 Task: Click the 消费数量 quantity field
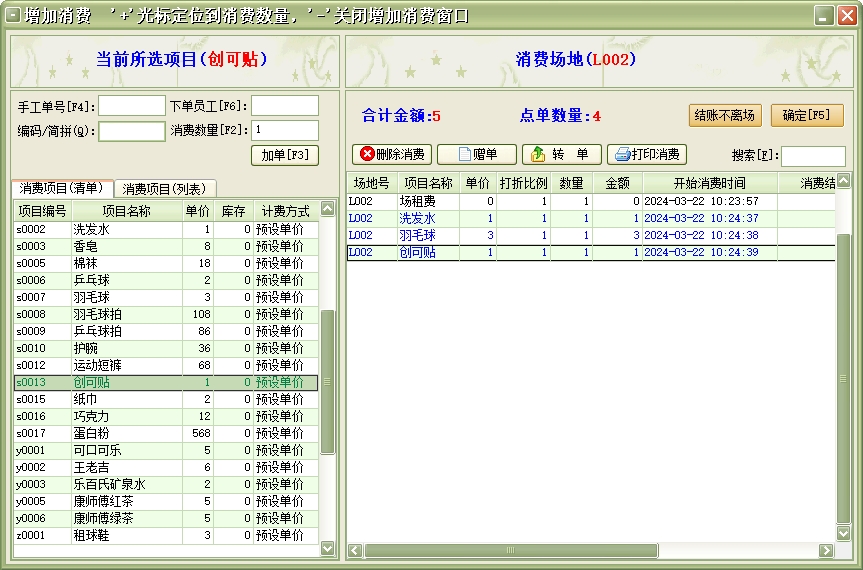coord(285,130)
